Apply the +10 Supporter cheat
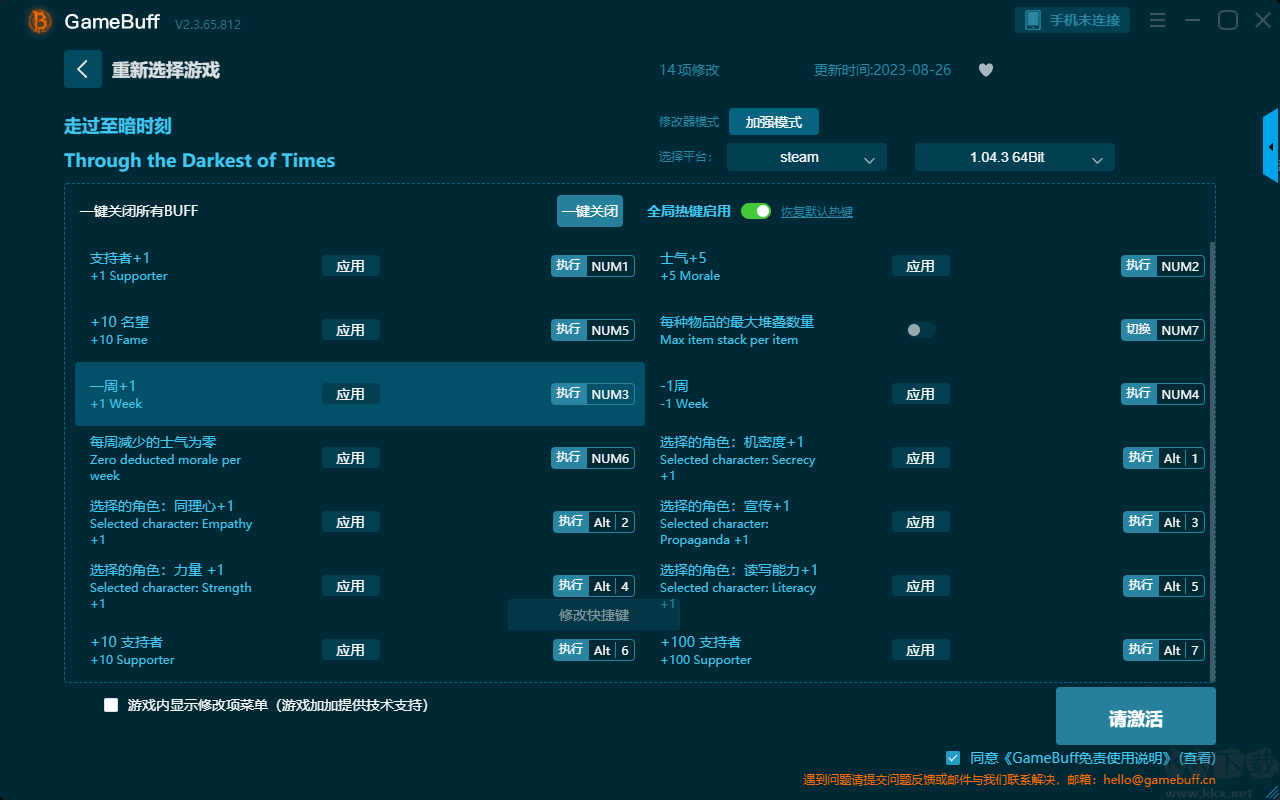The width and height of the screenshot is (1280, 800). [351, 650]
